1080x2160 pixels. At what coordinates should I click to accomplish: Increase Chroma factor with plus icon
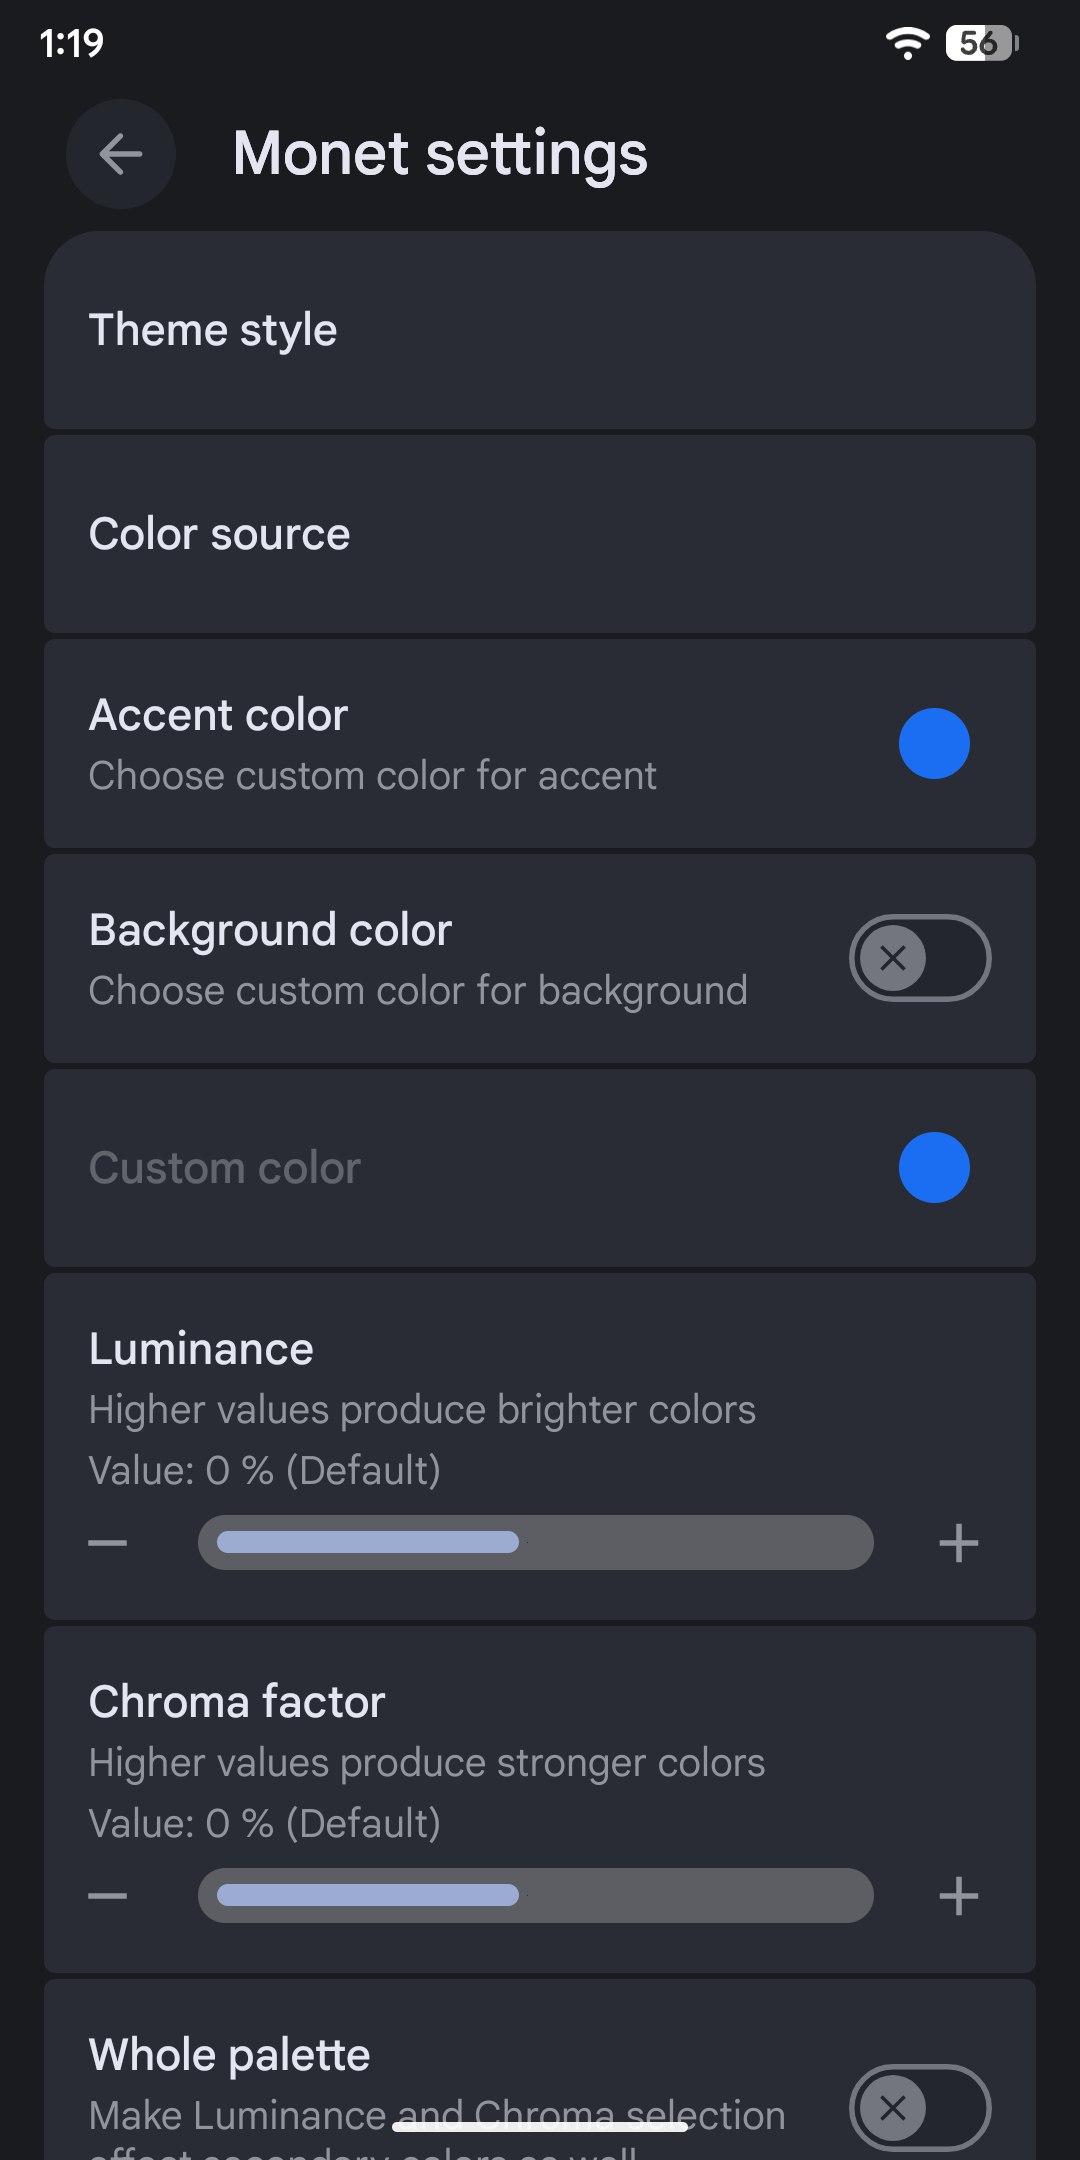click(x=958, y=1896)
